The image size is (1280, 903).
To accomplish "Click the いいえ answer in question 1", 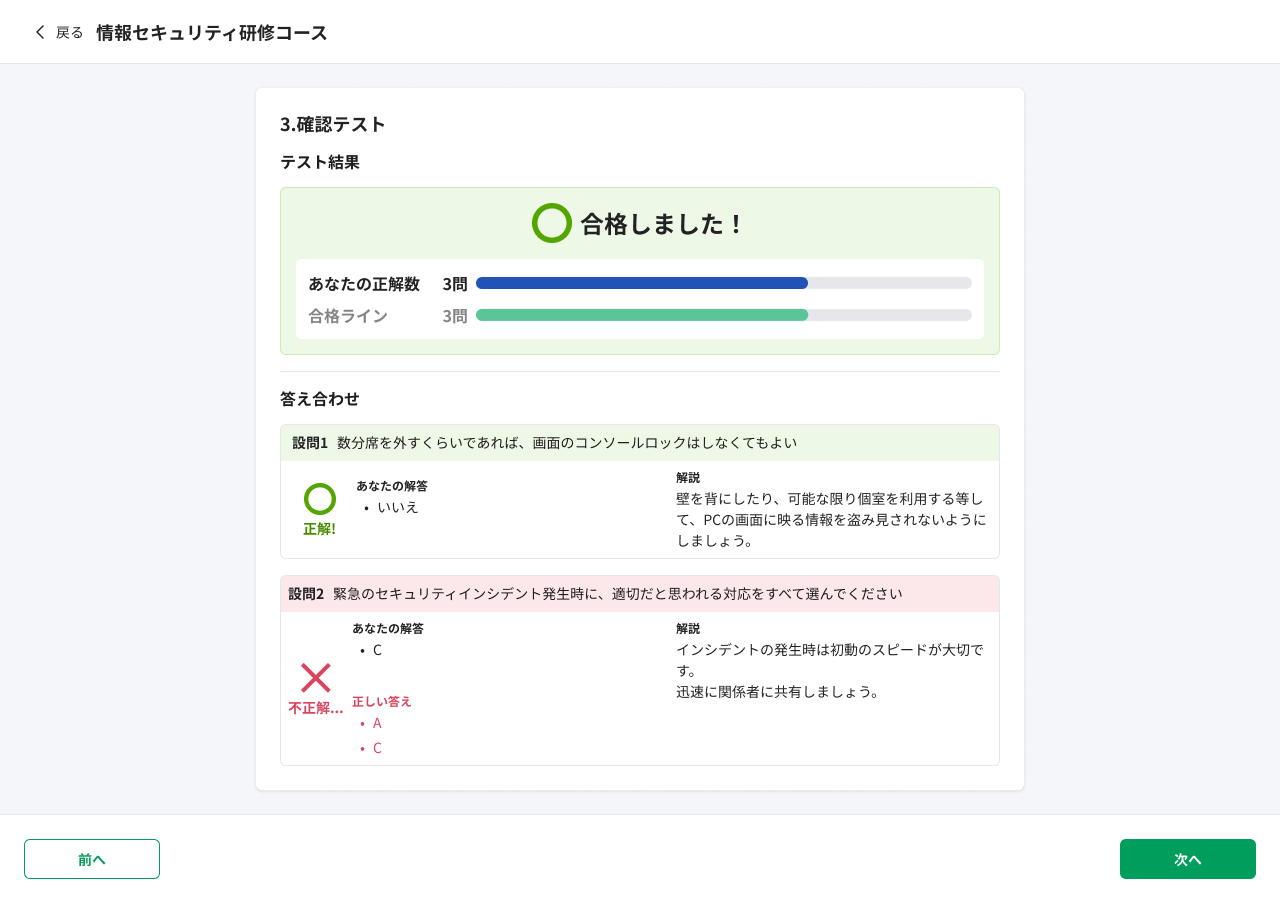I will coord(398,507).
